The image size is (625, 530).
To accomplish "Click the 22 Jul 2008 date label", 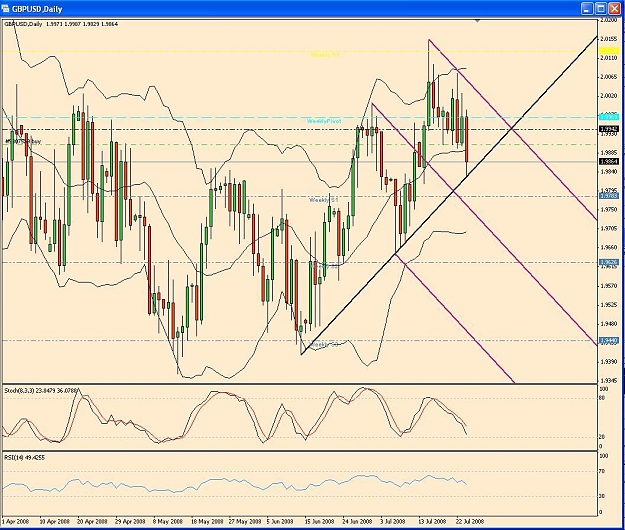I will [x=470, y=521].
